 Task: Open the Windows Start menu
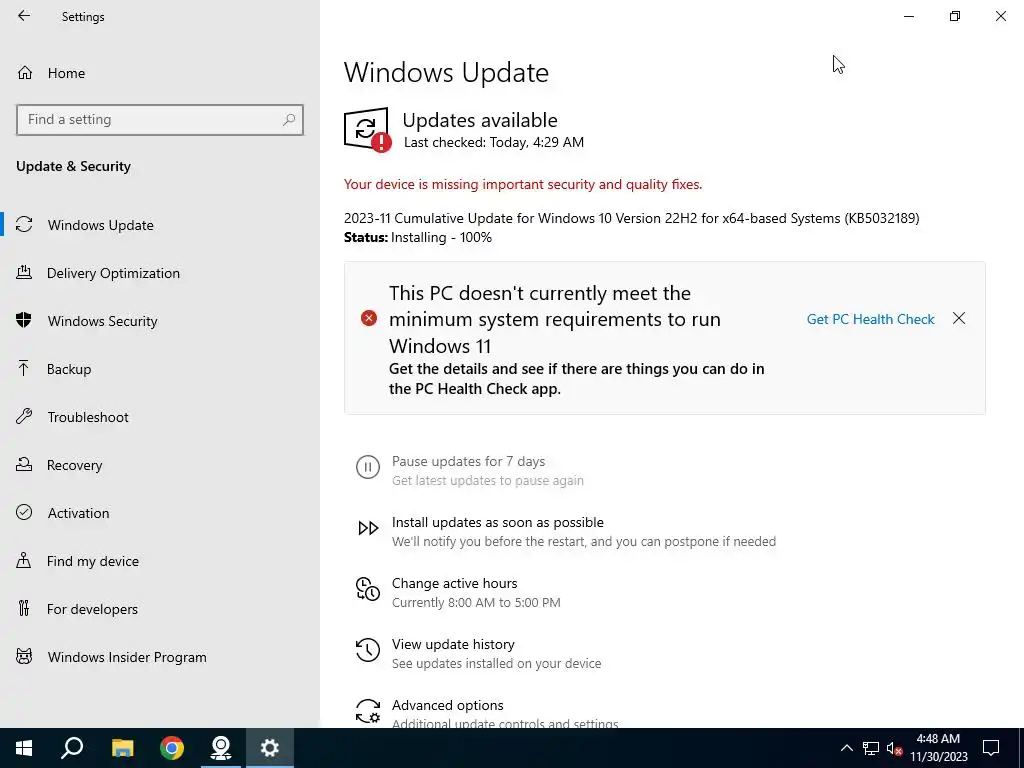(x=24, y=748)
